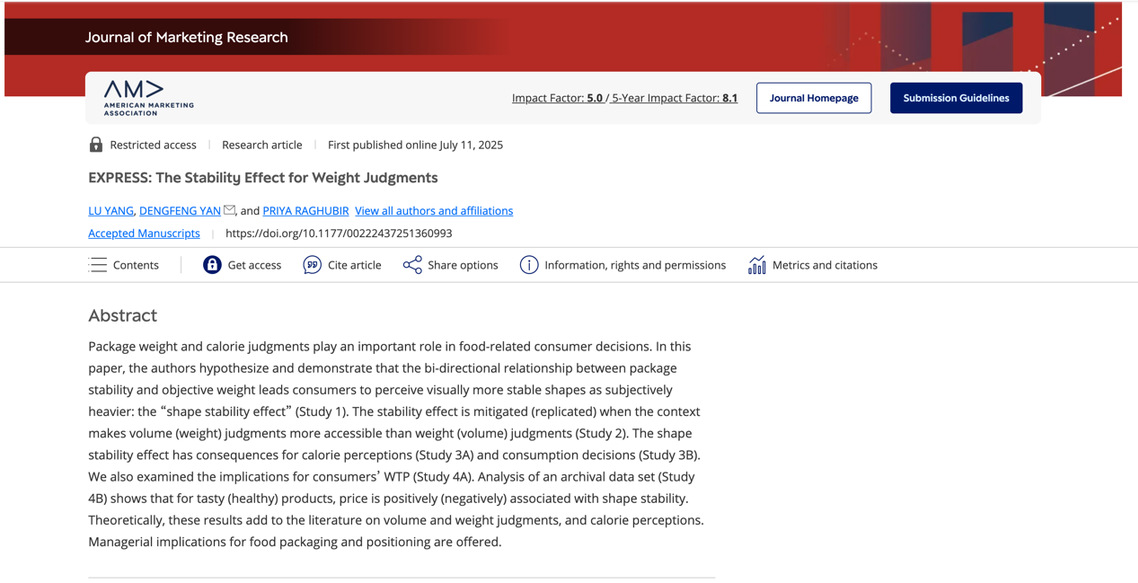Open the Journal Homepage button
The width and height of the screenshot is (1138, 583).
click(x=814, y=98)
